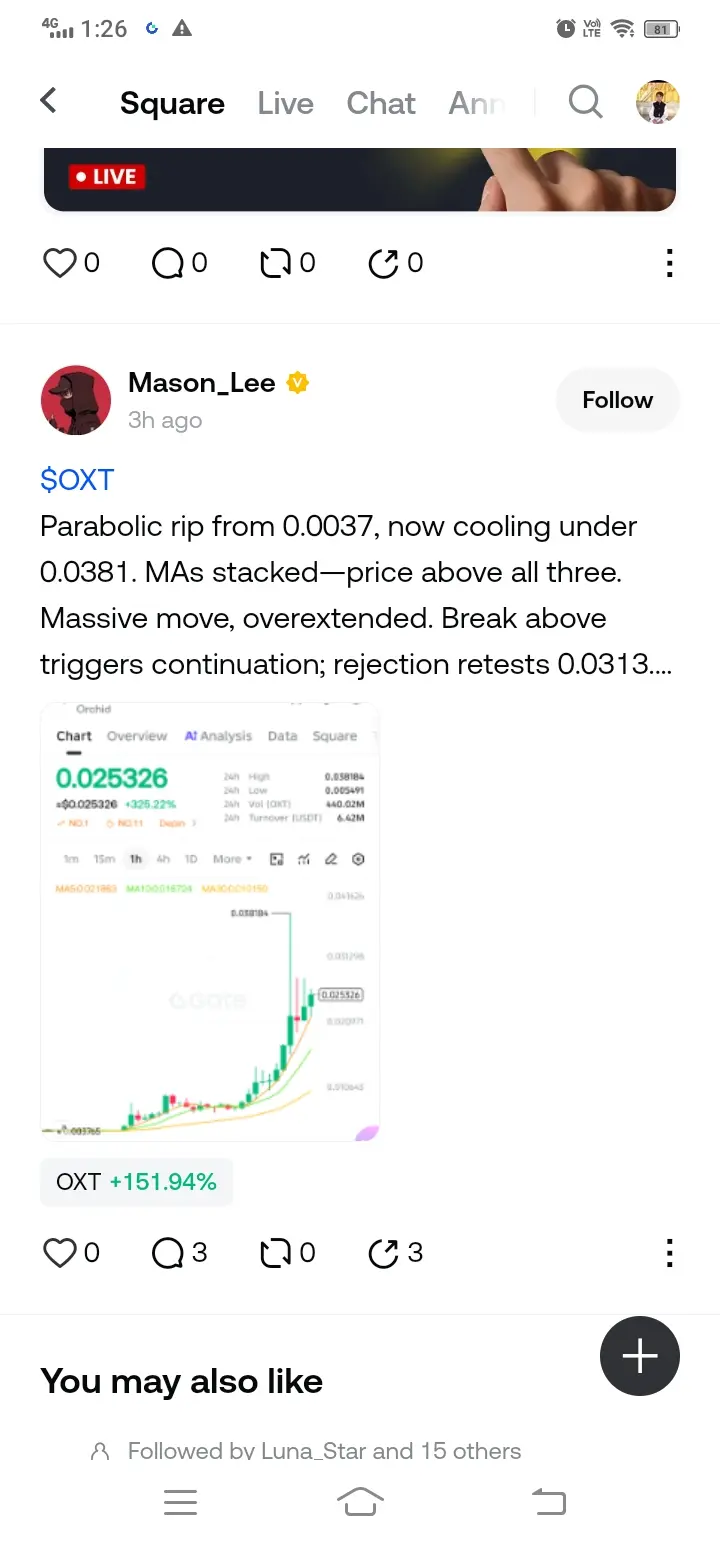This screenshot has height=1544, width=720.
Task: Tap the Android home navigation button
Action: [360, 1501]
